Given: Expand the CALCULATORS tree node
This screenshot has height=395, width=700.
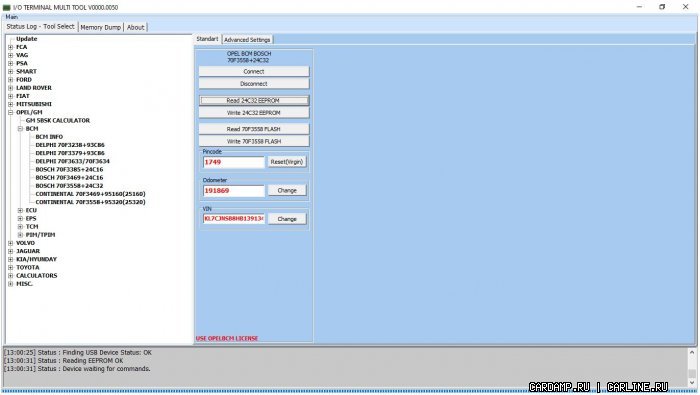Looking at the screenshot, I should (10, 276).
